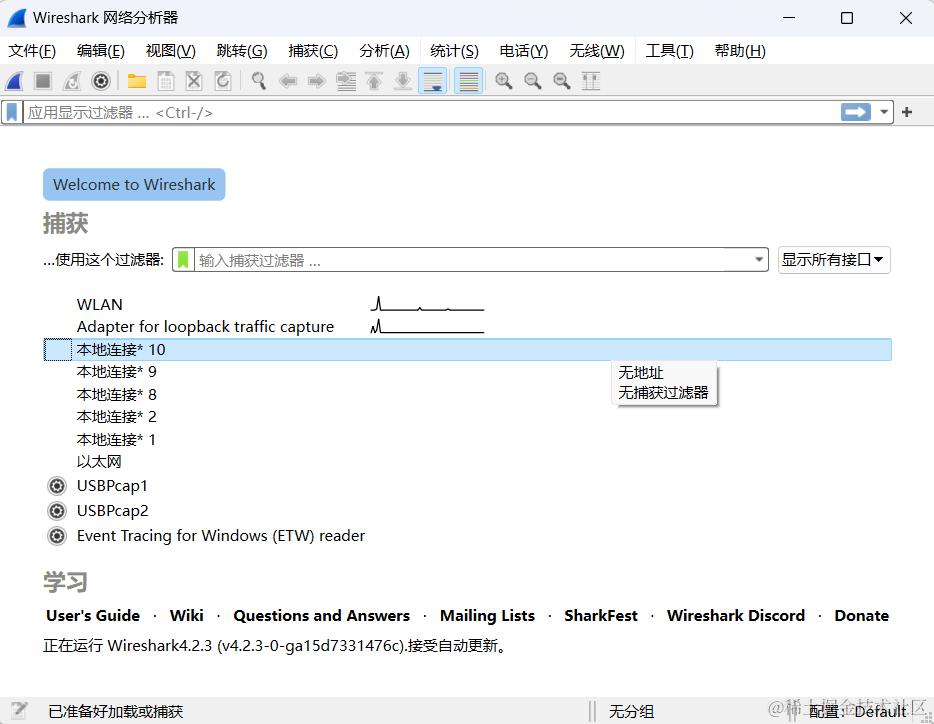Open the 捕获(C) menu
The width and height of the screenshot is (934, 724).
[313, 51]
